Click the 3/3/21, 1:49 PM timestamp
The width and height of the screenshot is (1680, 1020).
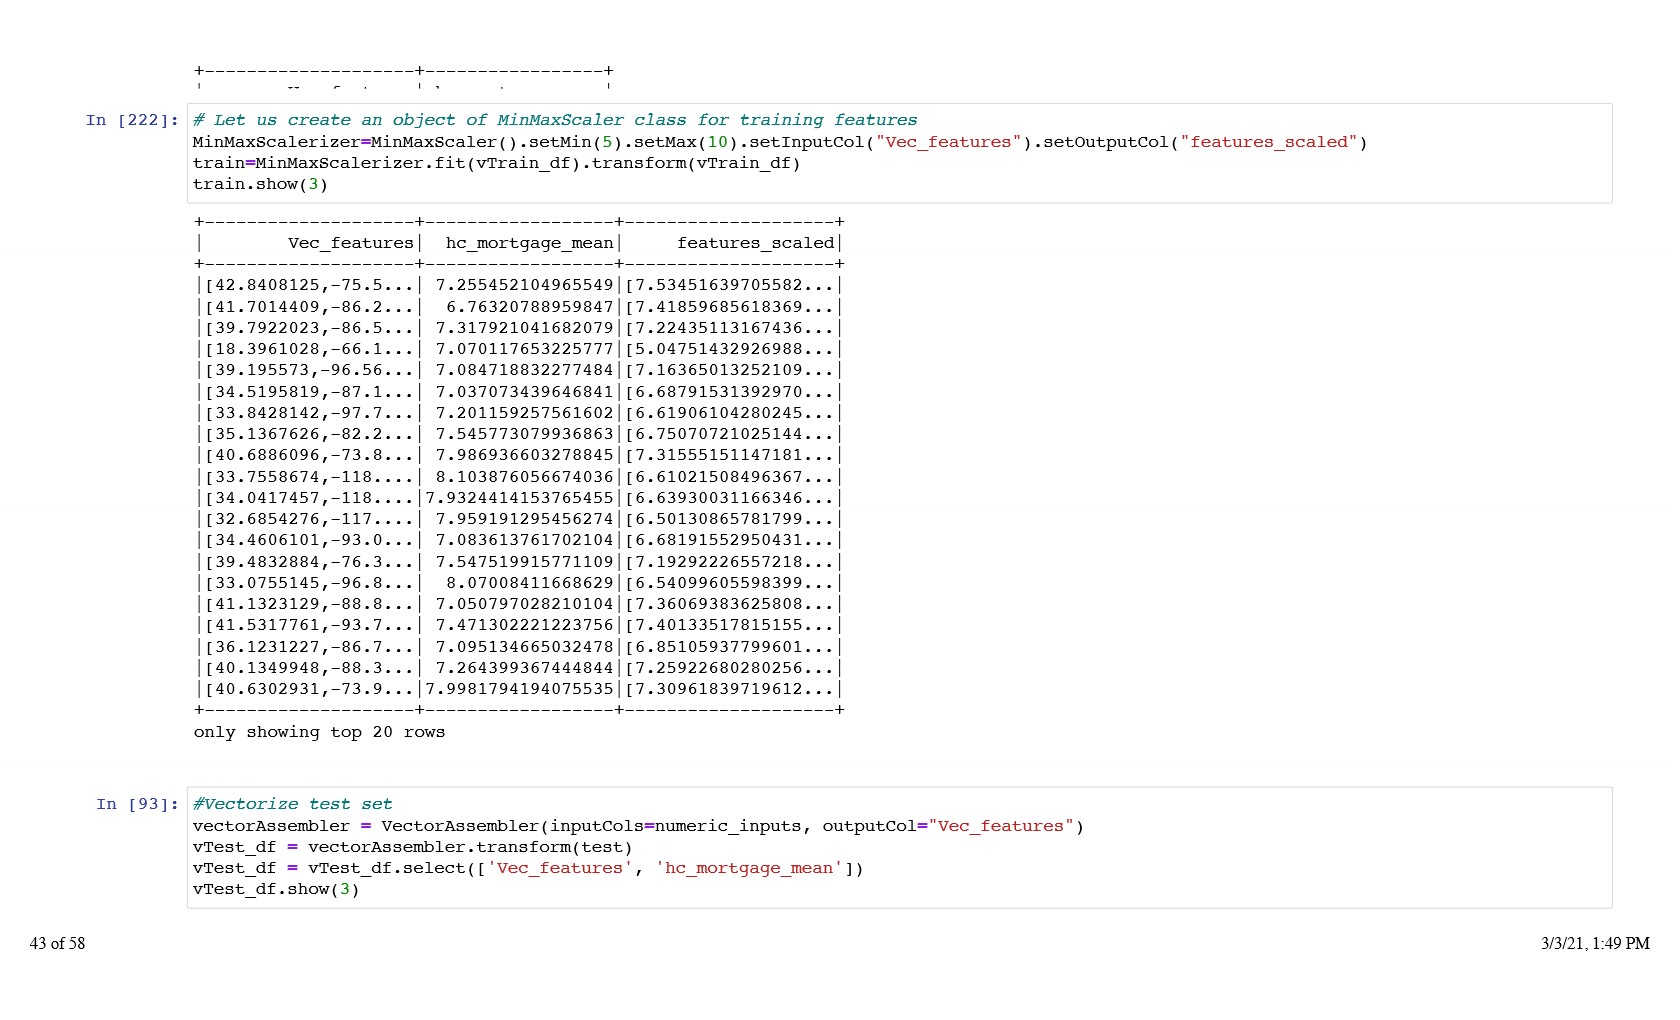1594,943
